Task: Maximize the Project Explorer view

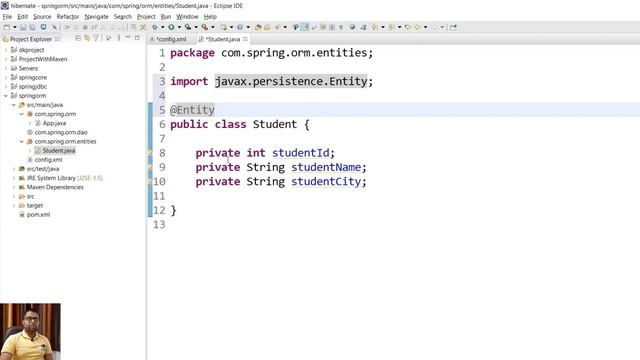Action: 137,38
